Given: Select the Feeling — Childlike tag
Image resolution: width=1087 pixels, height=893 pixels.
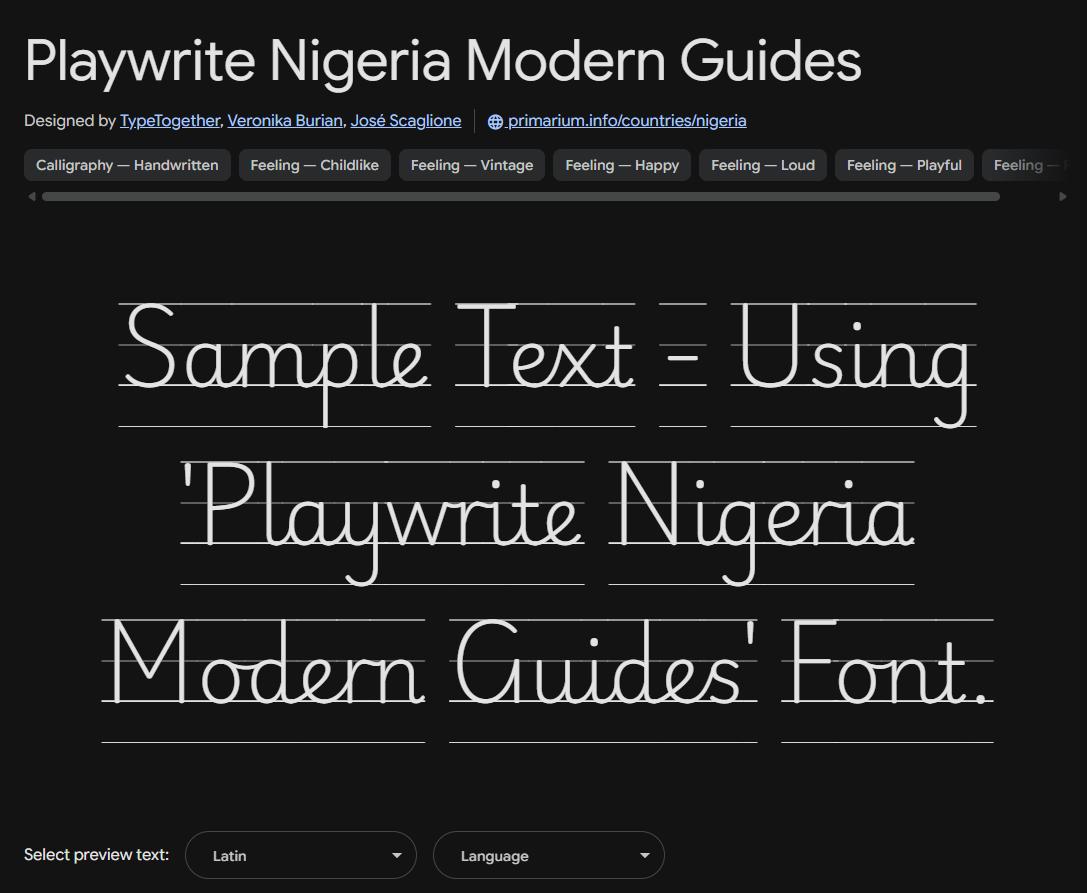Looking at the screenshot, I should pyautogui.click(x=315, y=165).
